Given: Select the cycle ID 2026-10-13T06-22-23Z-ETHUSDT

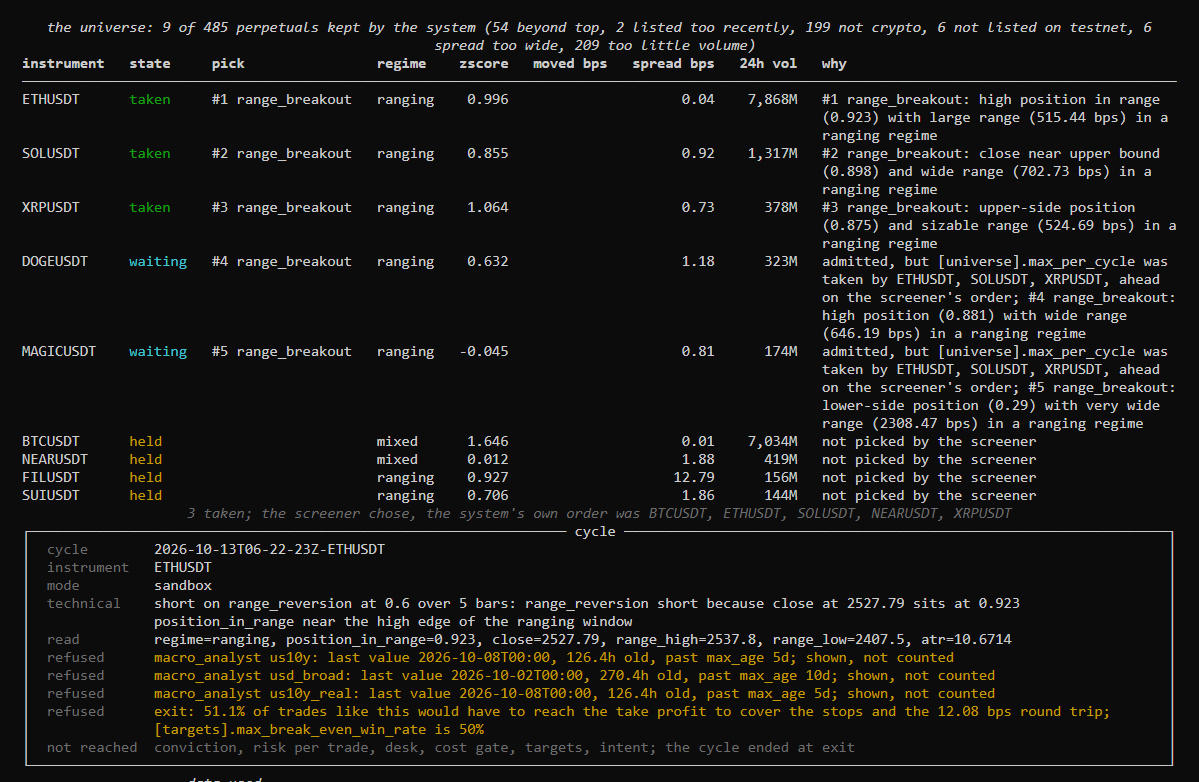Looking at the screenshot, I should click(x=269, y=550).
